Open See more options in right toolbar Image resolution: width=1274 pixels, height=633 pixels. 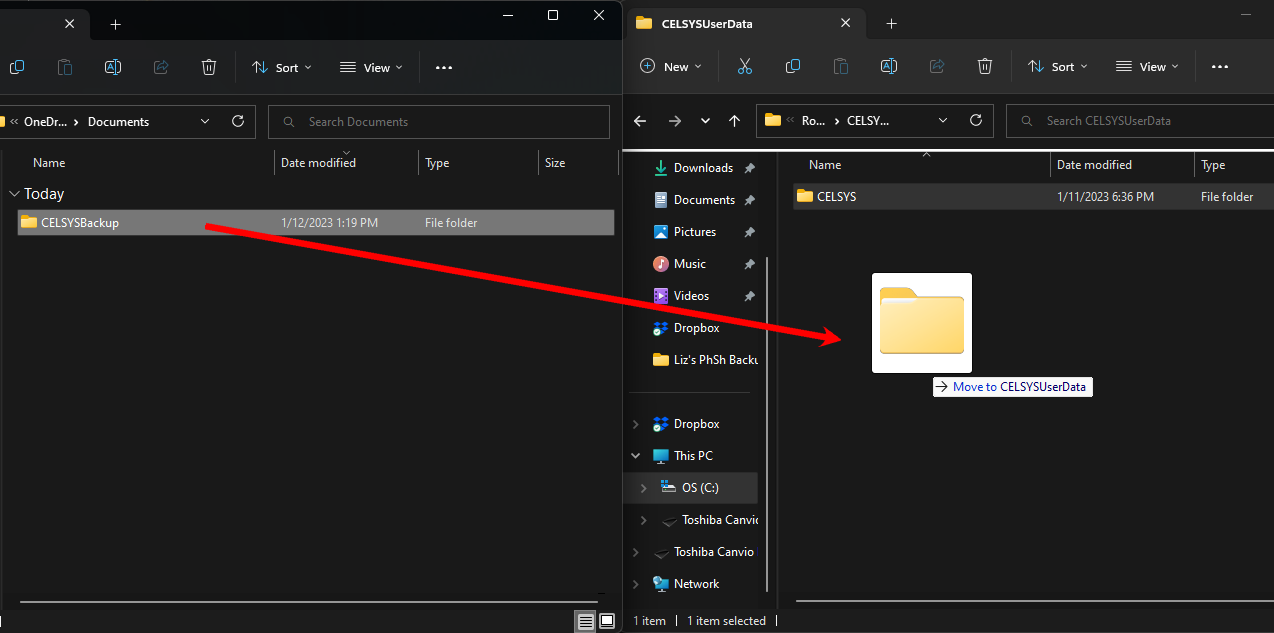tap(1220, 66)
